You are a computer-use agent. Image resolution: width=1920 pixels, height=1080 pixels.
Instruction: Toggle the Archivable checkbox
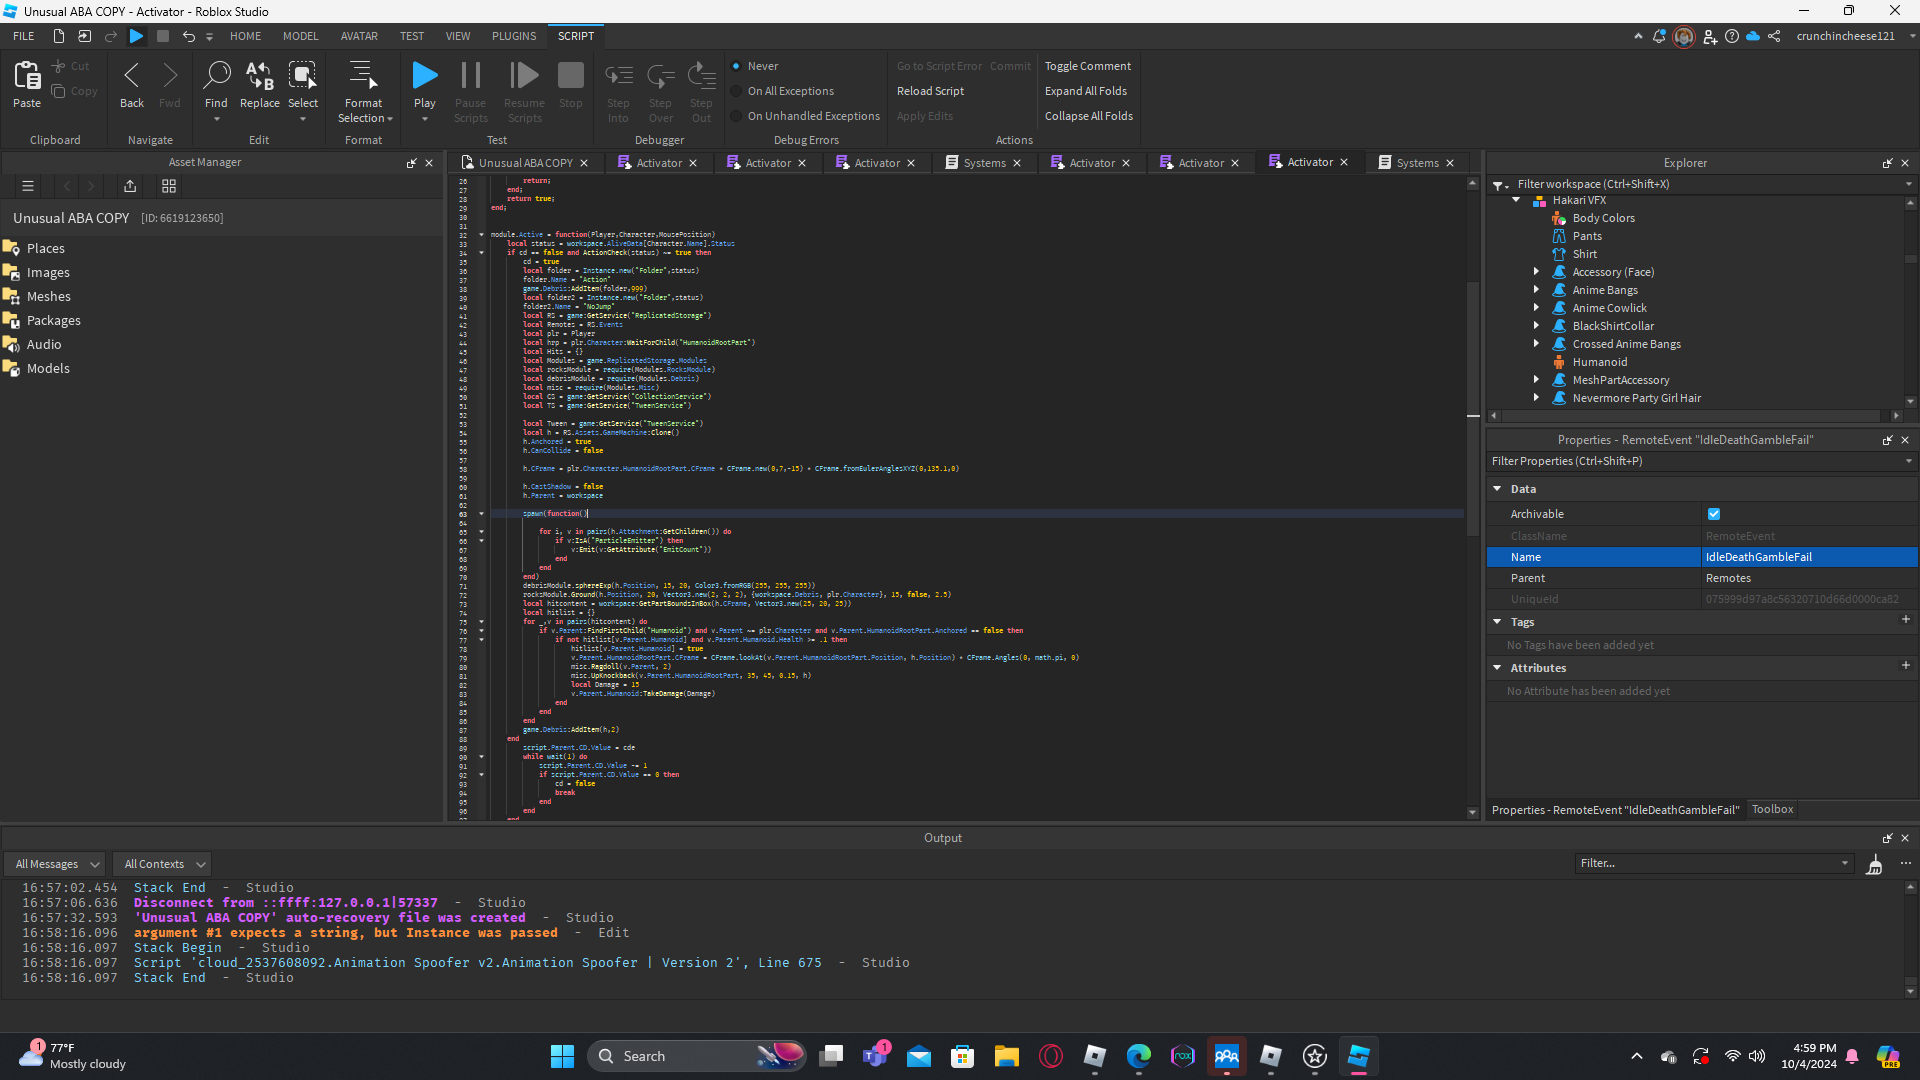(1714, 514)
